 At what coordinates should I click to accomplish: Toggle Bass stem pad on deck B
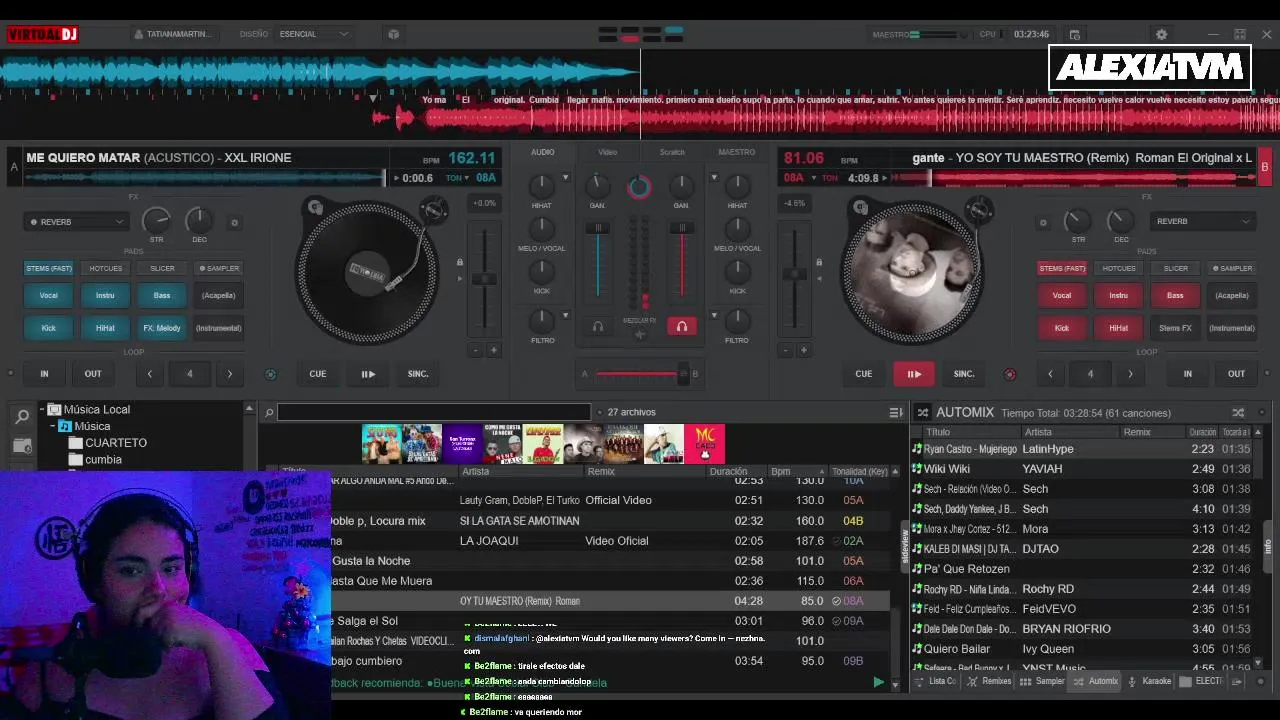[1175, 295]
